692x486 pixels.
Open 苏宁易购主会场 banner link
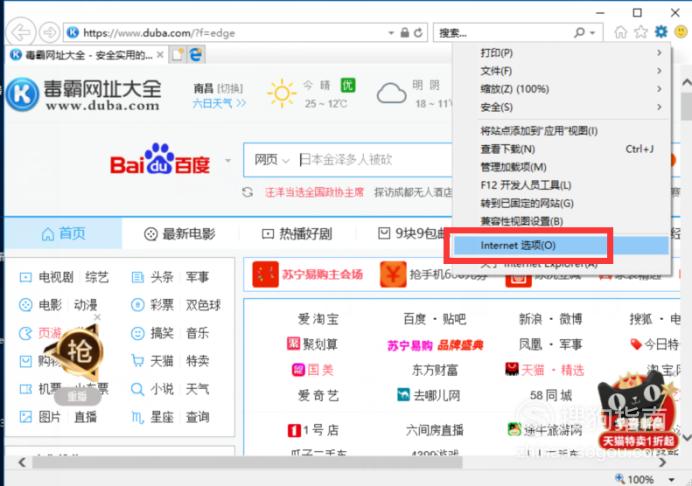308,275
